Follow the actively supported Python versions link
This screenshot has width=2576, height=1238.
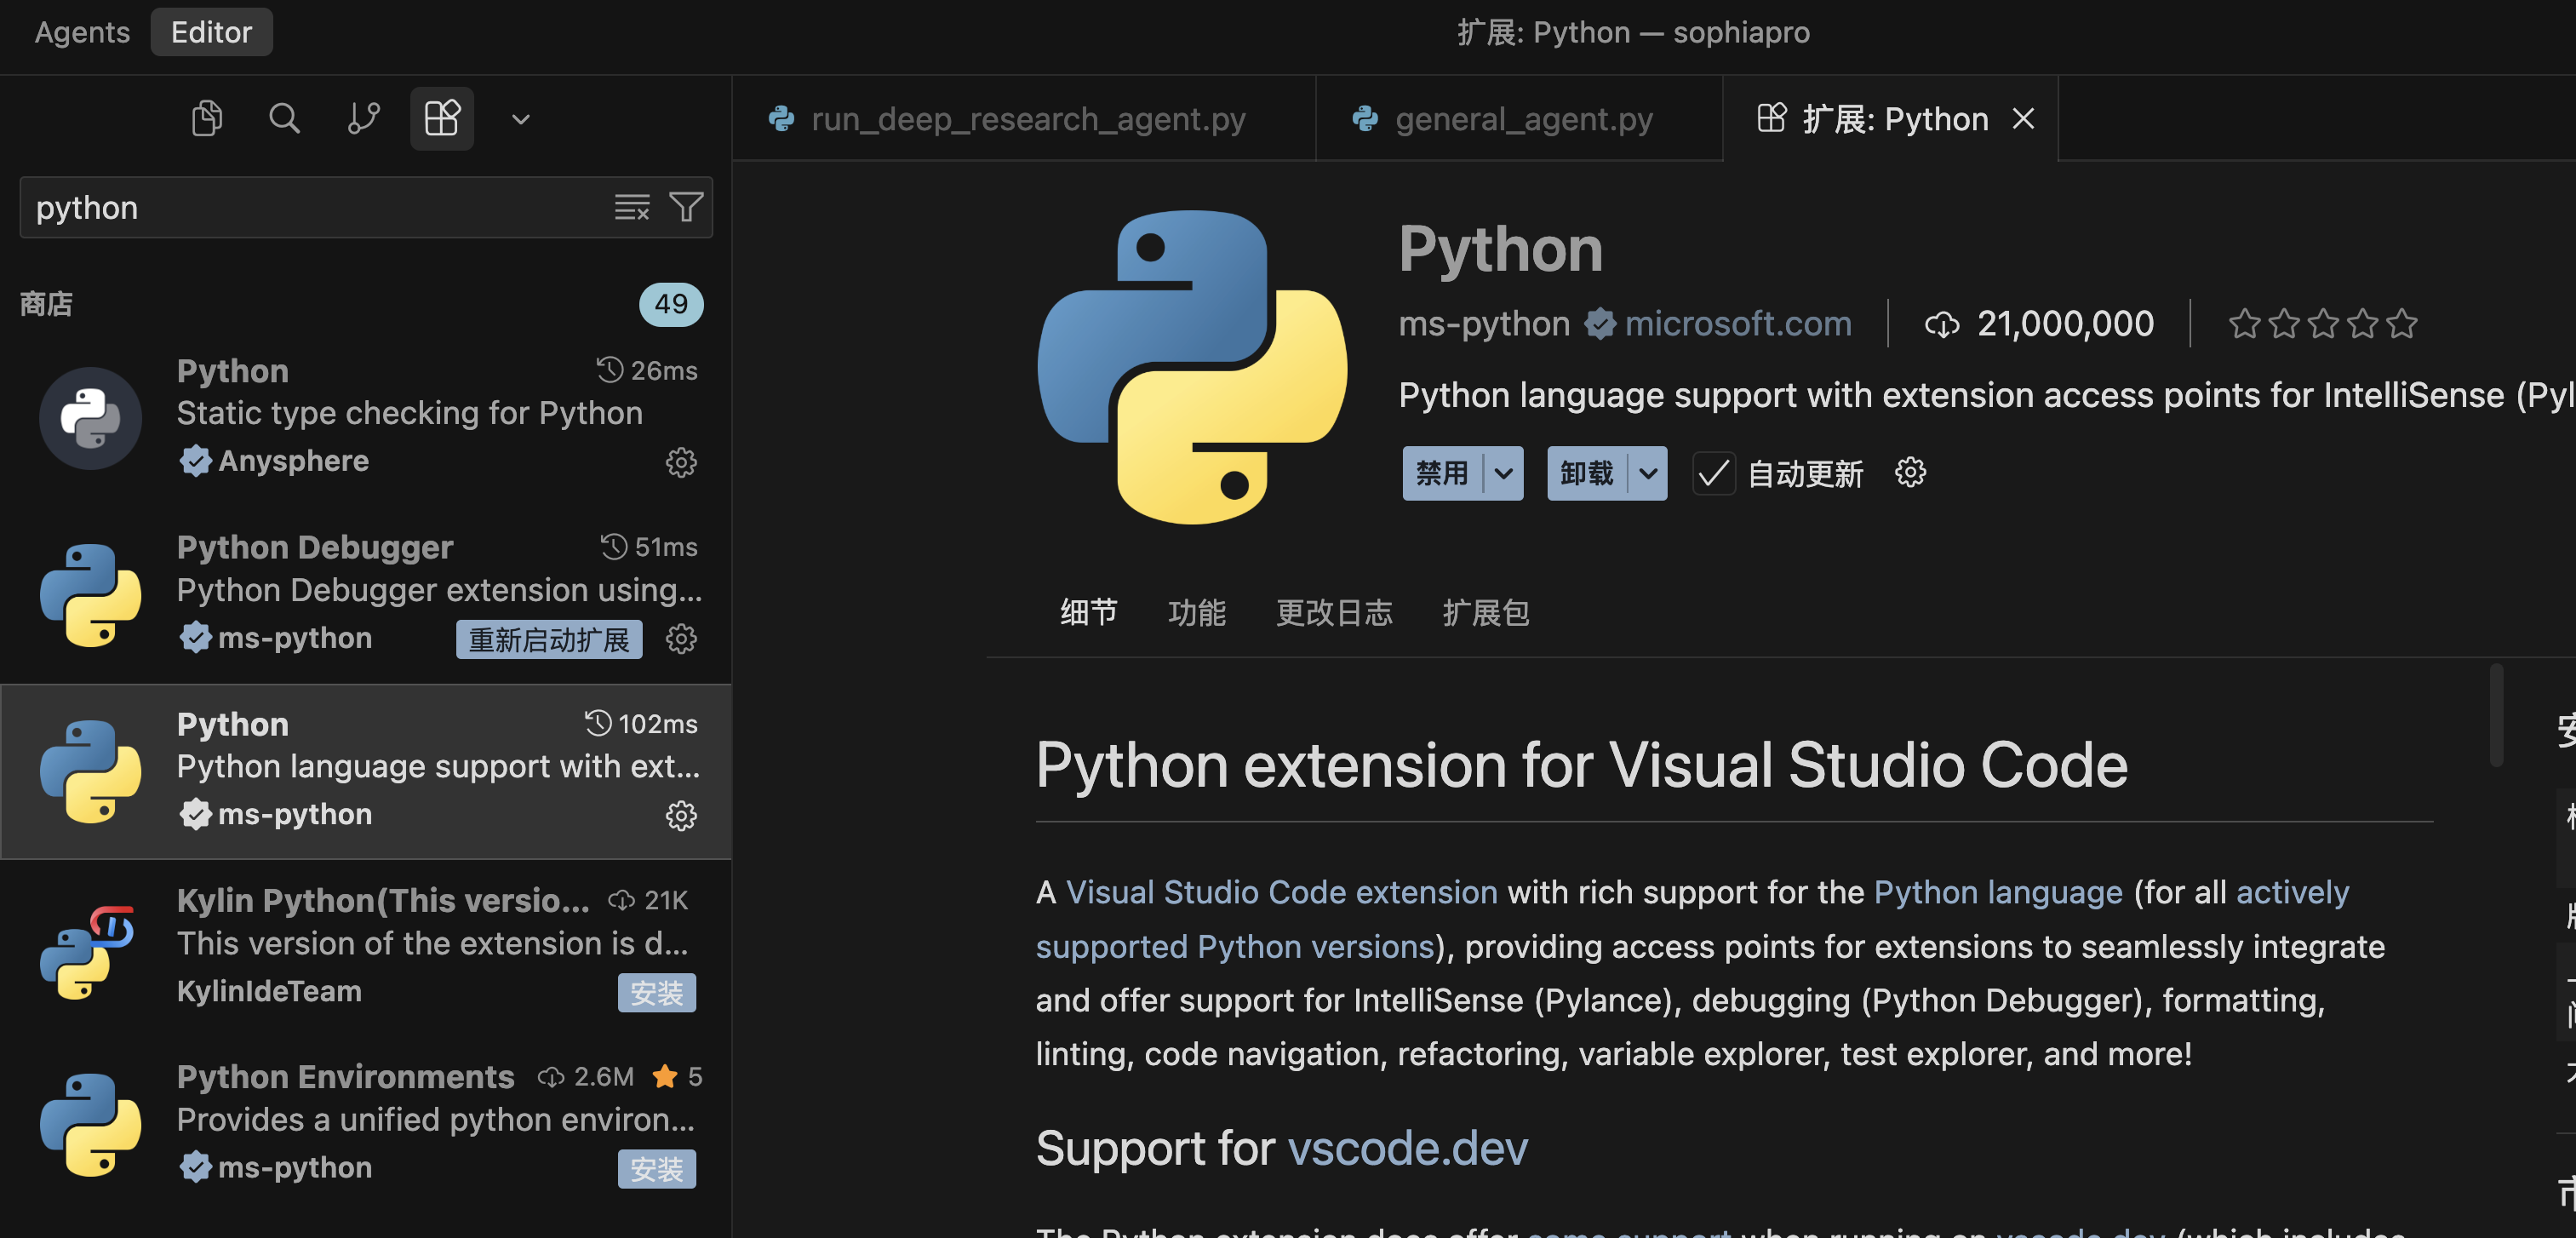(x=1235, y=946)
